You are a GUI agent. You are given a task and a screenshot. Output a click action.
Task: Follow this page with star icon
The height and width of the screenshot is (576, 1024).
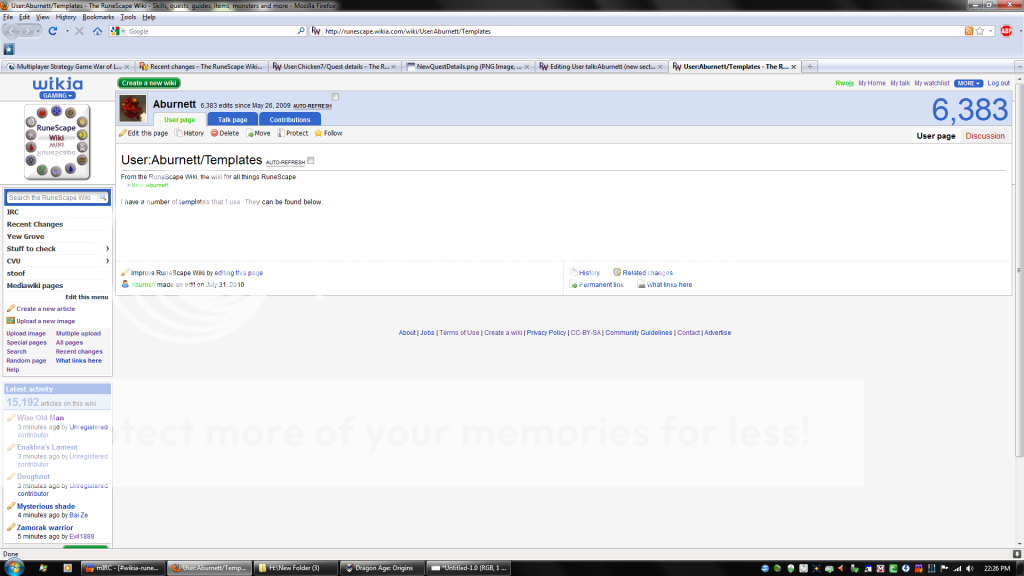pyautogui.click(x=328, y=133)
